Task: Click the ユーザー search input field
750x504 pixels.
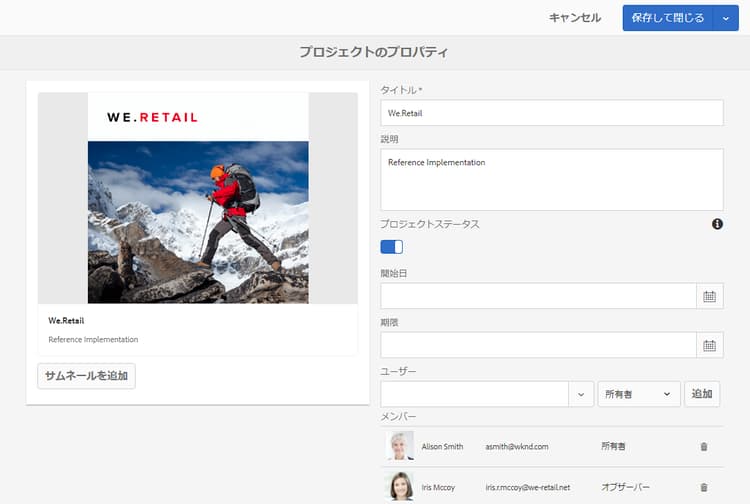Action: pos(474,394)
